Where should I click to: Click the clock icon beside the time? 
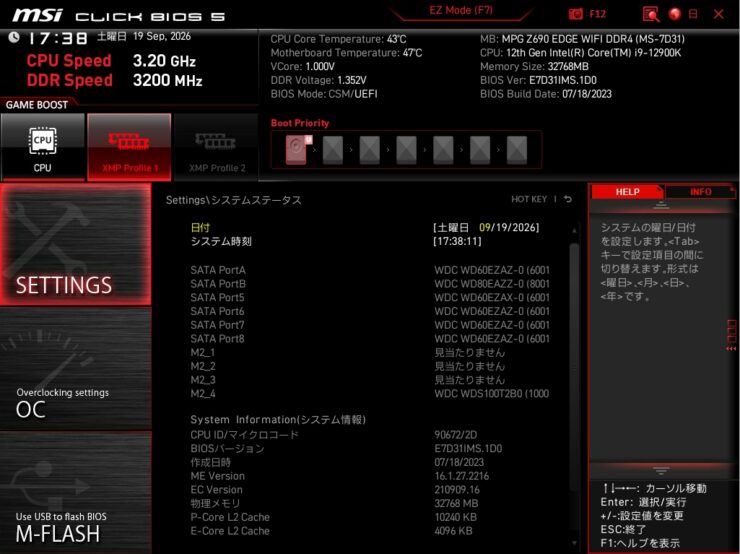[x=14, y=37]
